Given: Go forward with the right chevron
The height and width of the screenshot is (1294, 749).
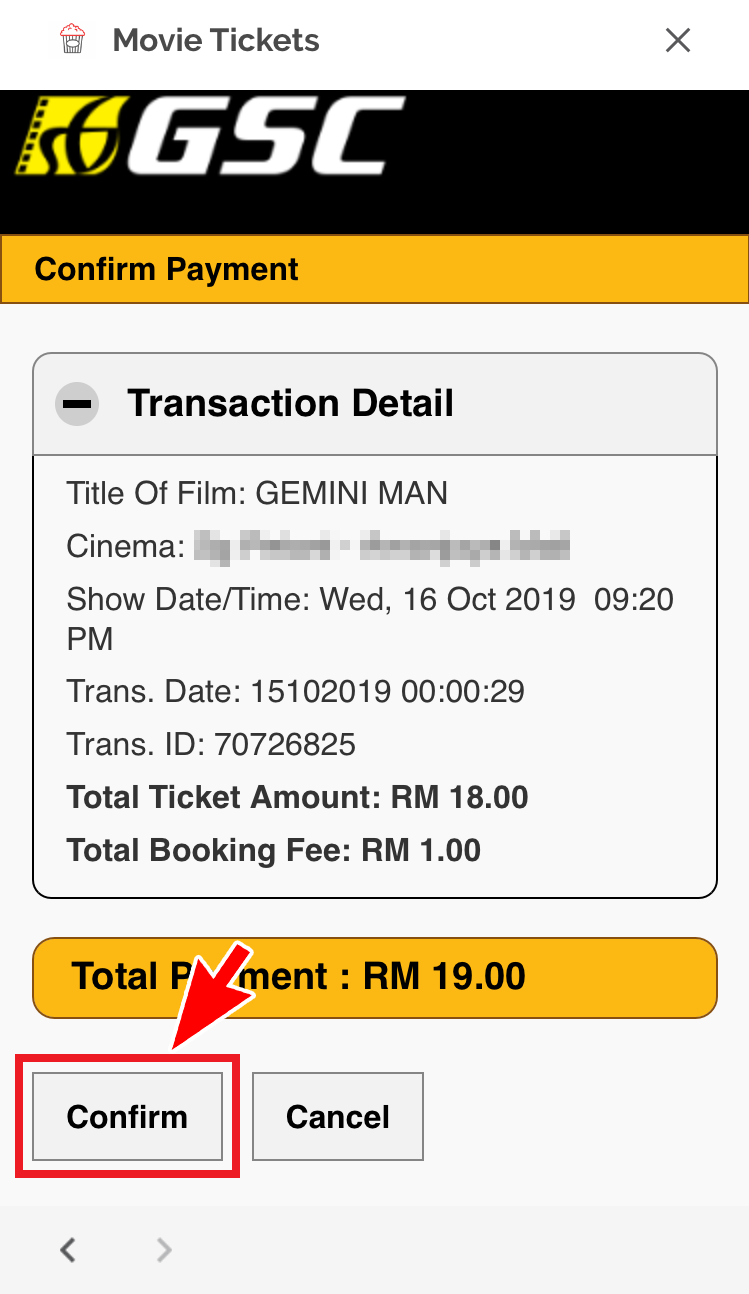Looking at the screenshot, I should (x=165, y=1249).
